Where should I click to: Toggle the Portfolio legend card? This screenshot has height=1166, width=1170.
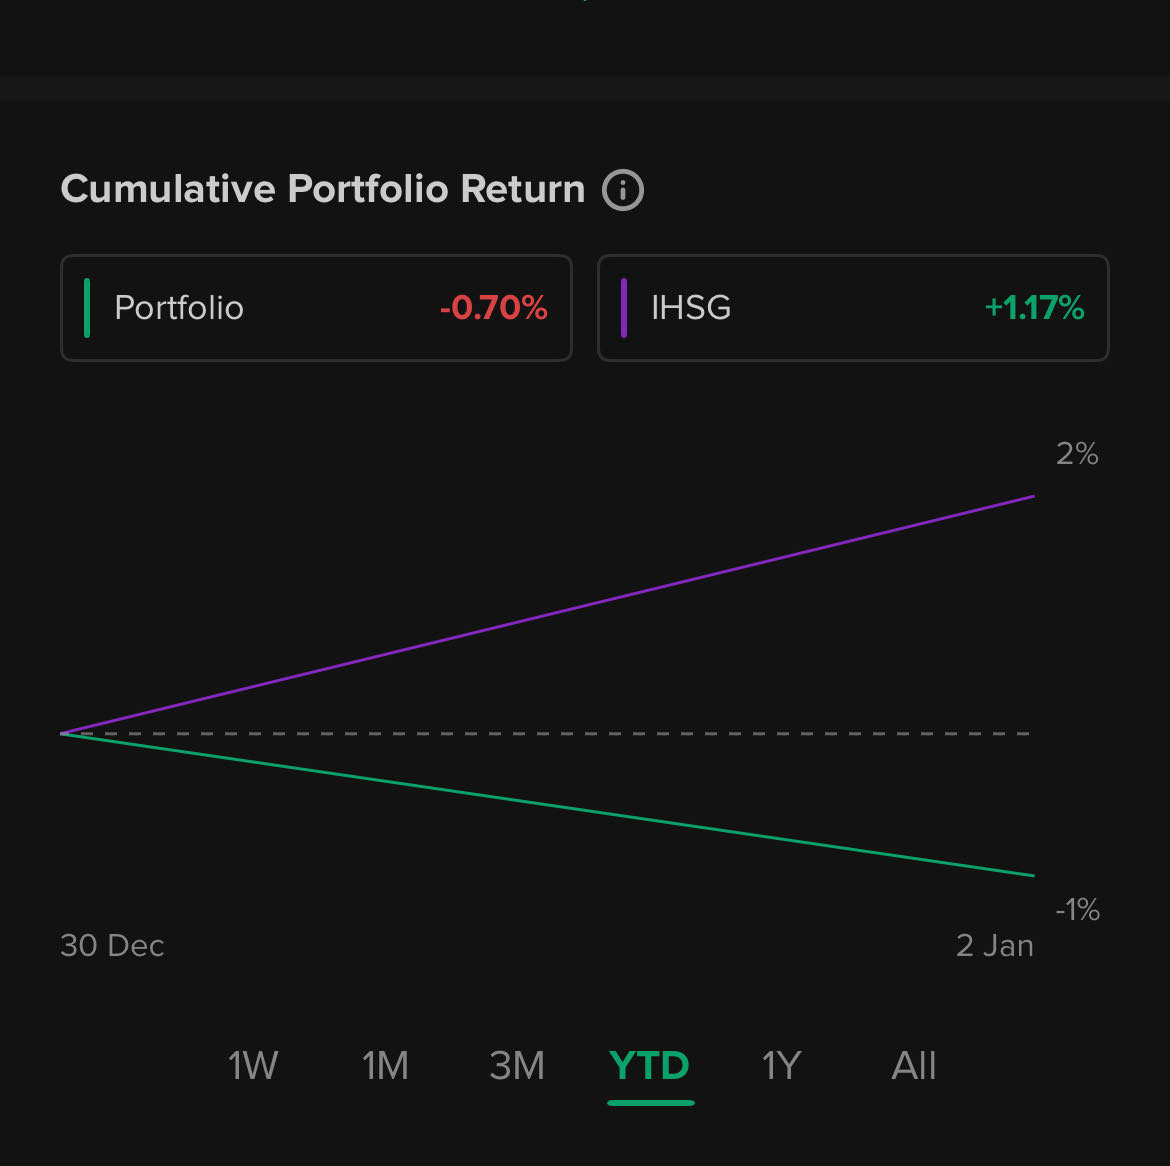point(316,308)
